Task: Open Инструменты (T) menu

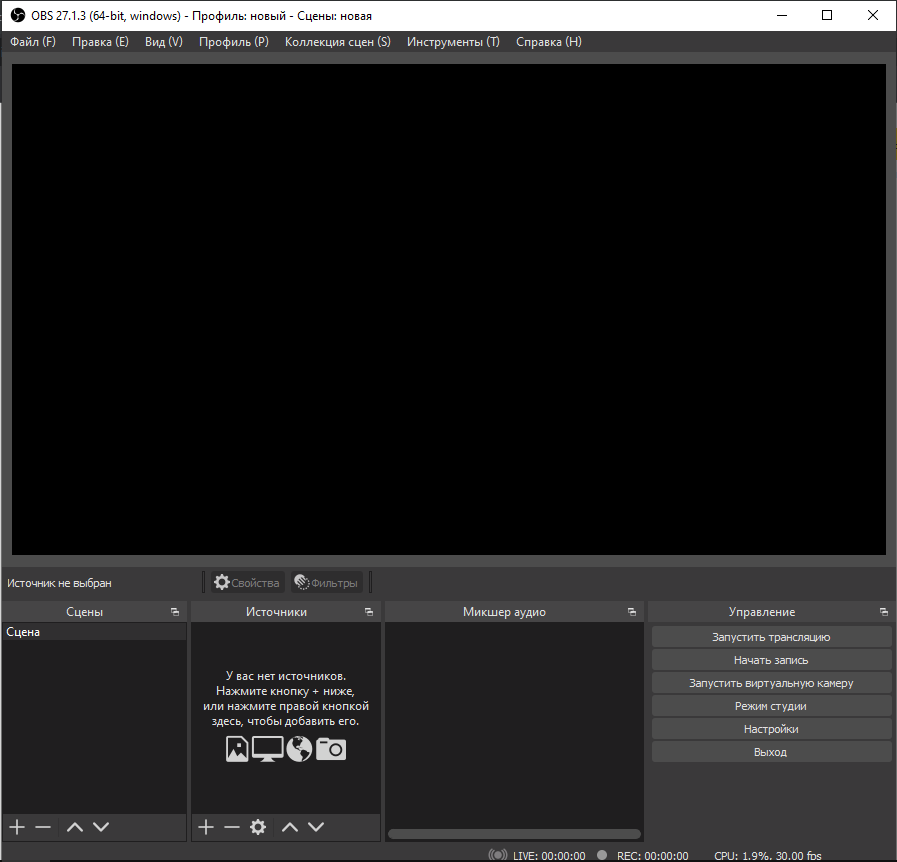Action: (453, 42)
